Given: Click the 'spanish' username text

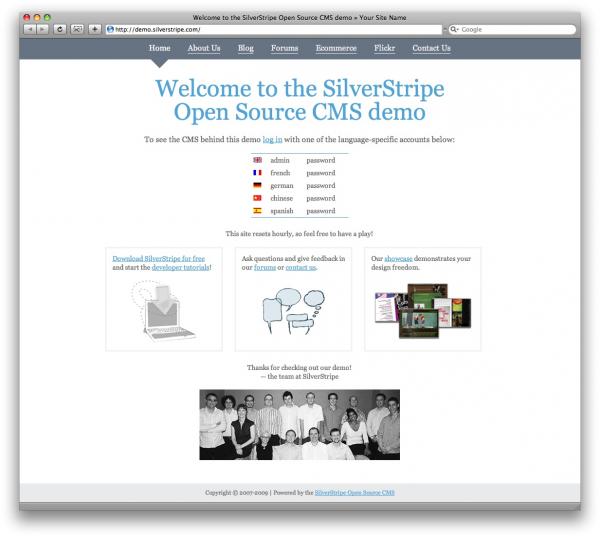Looking at the screenshot, I should (x=282, y=211).
